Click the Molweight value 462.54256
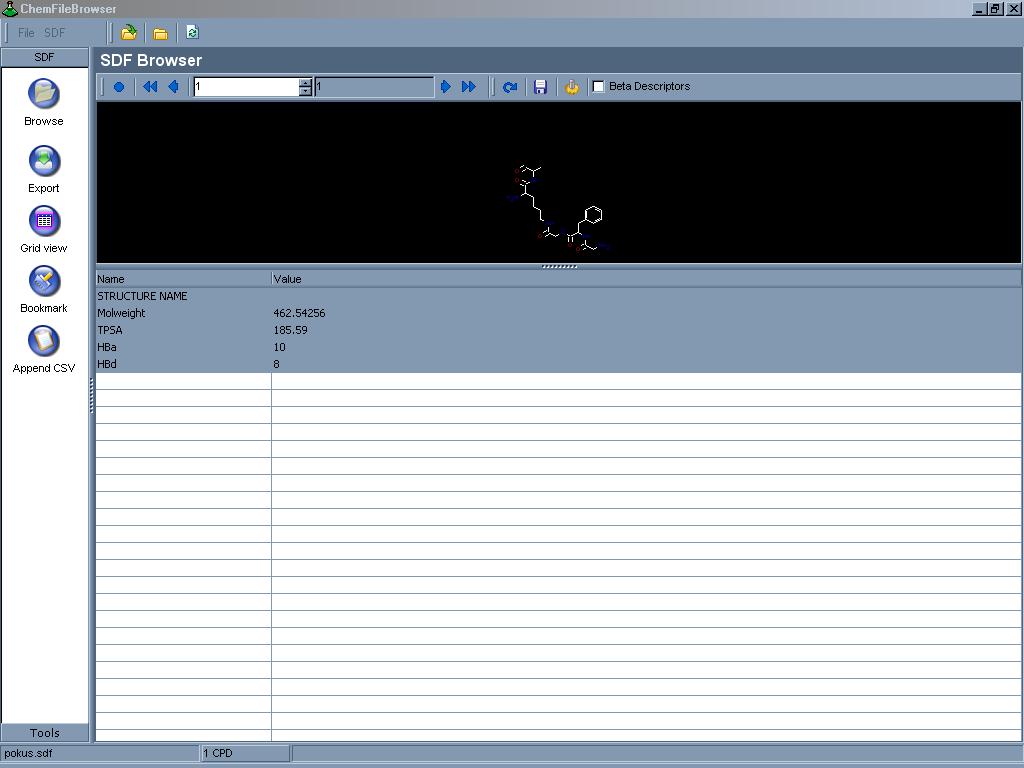The image size is (1024, 768). click(x=299, y=313)
